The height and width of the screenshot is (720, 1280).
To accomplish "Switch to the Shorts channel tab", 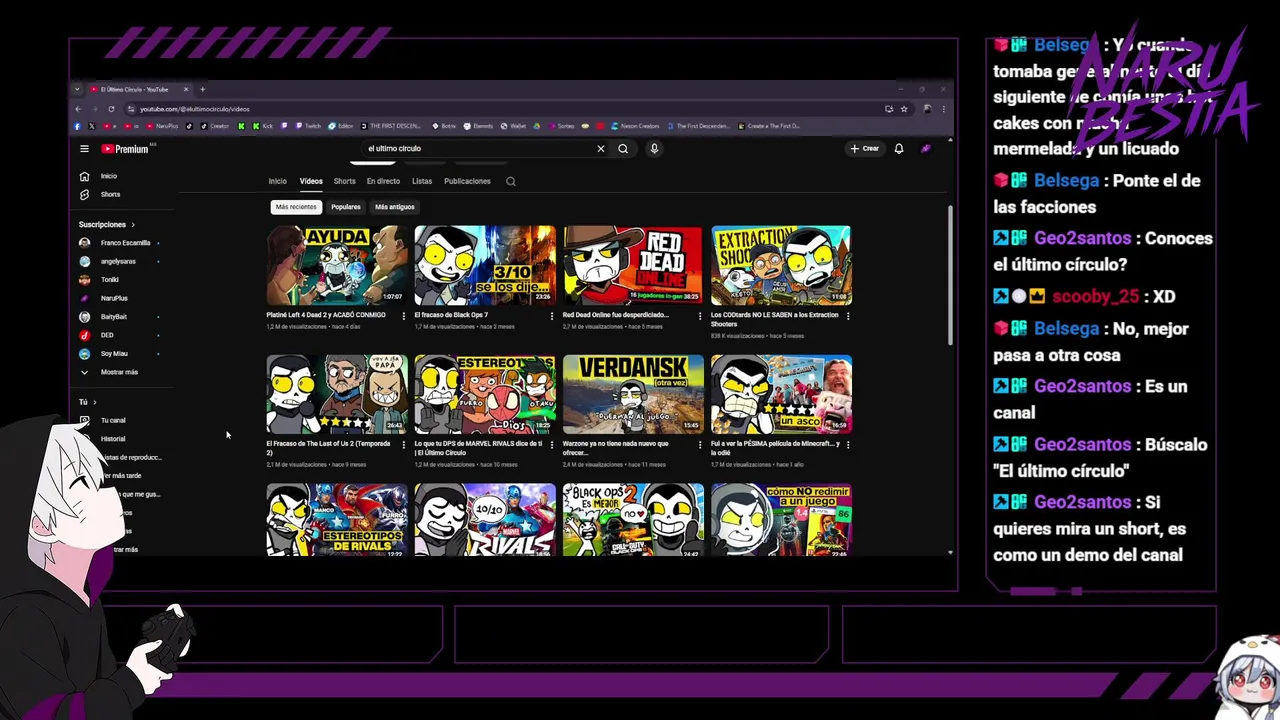I will pos(344,182).
